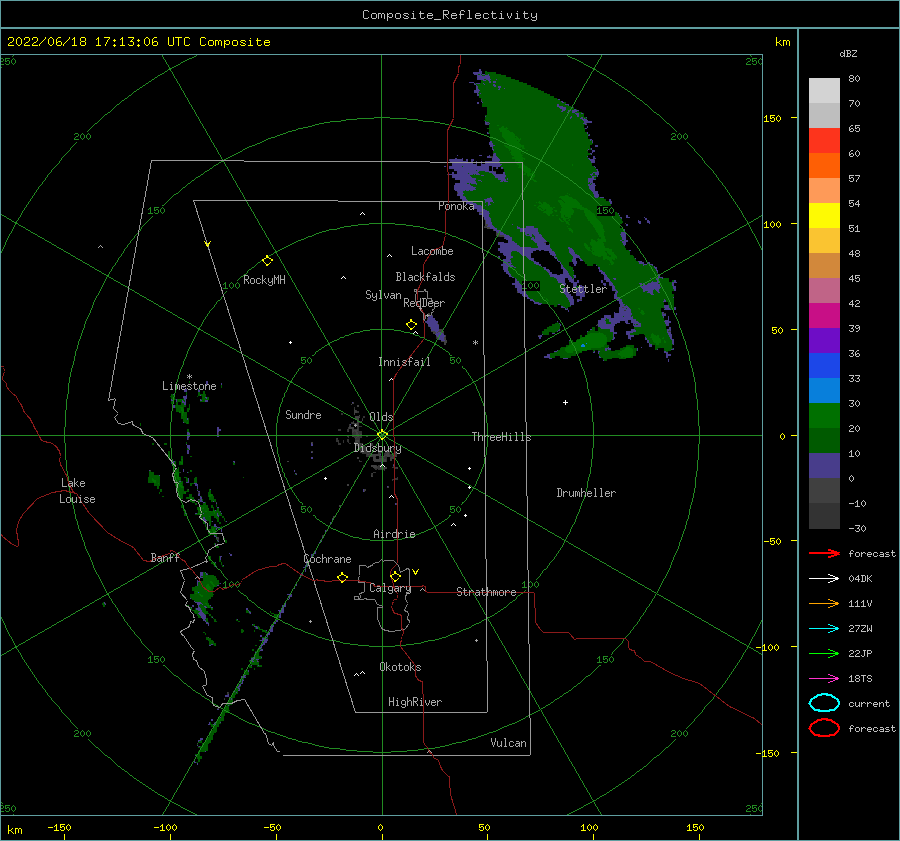The height and width of the screenshot is (841, 900).
Task: Click the Didsbury label
Action: [378, 448]
